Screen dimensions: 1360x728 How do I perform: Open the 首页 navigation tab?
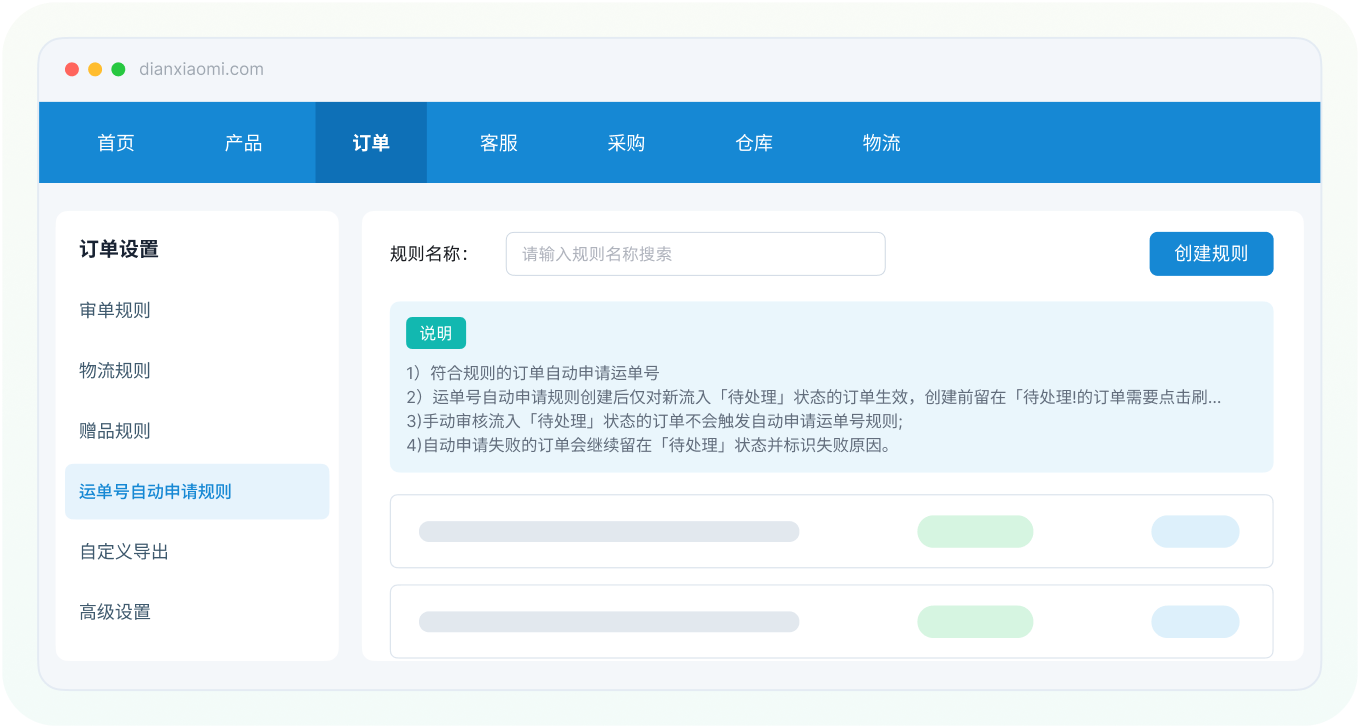click(116, 143)
